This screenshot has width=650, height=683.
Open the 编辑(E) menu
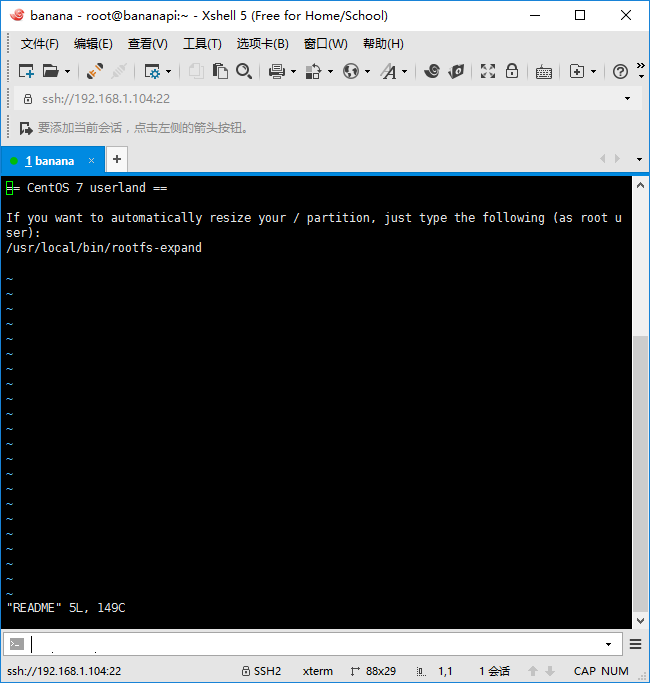pyautogui.click(x=93, y=44)
